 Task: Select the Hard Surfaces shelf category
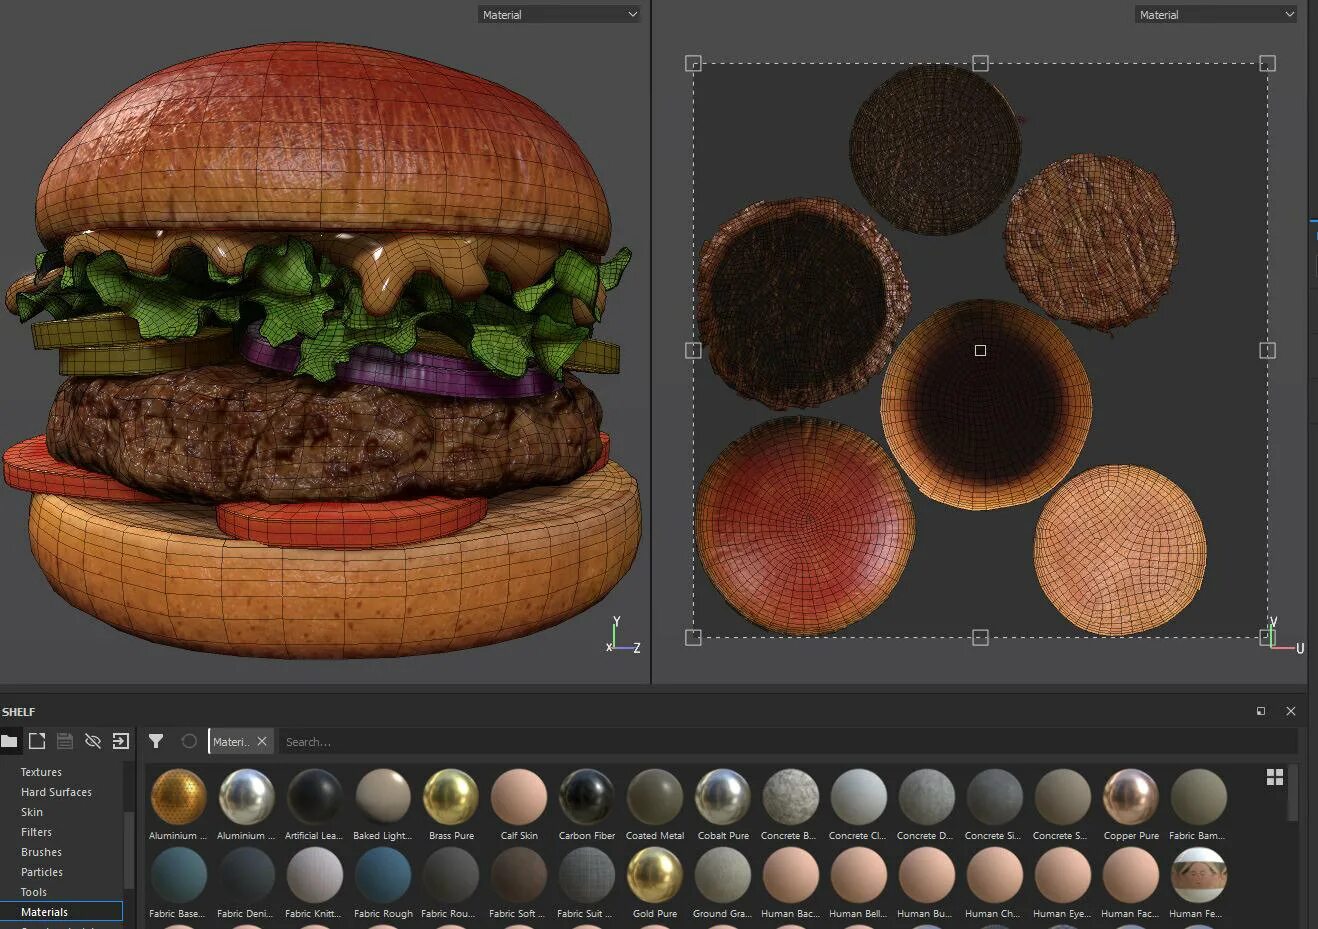click(x=56, y=792)
